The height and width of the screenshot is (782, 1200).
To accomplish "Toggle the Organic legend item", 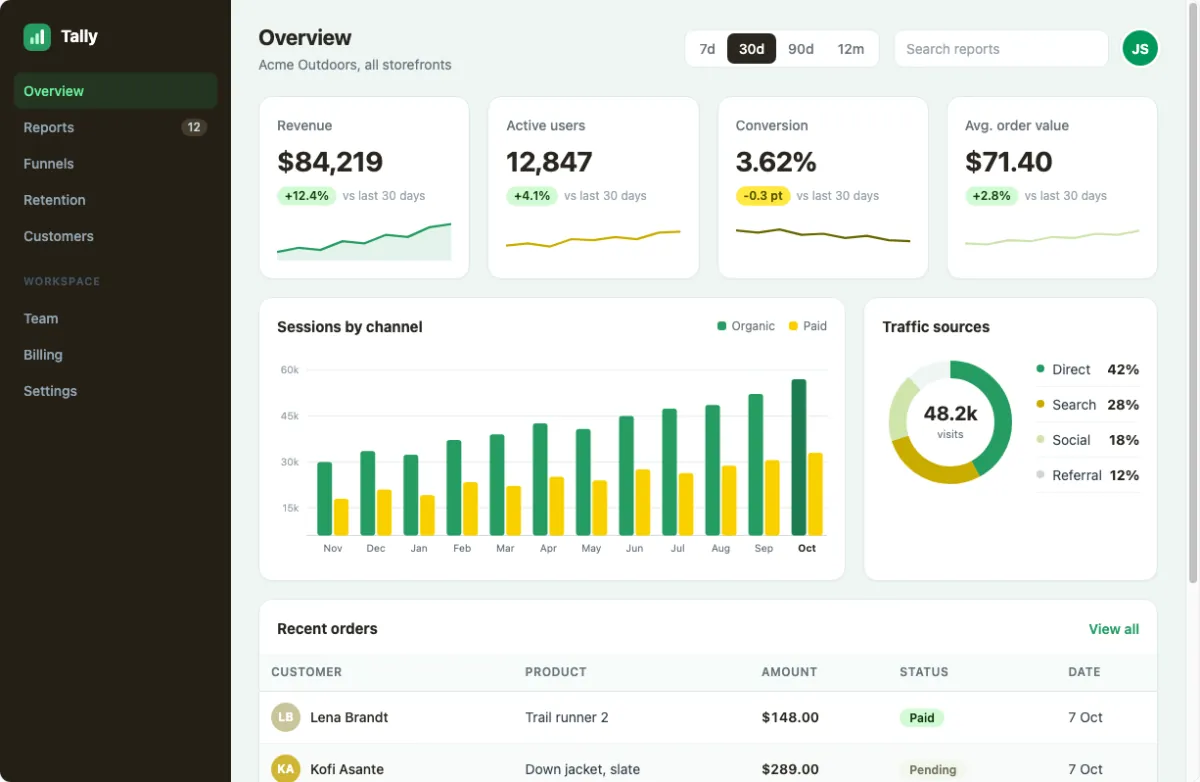I will [746, 326].
